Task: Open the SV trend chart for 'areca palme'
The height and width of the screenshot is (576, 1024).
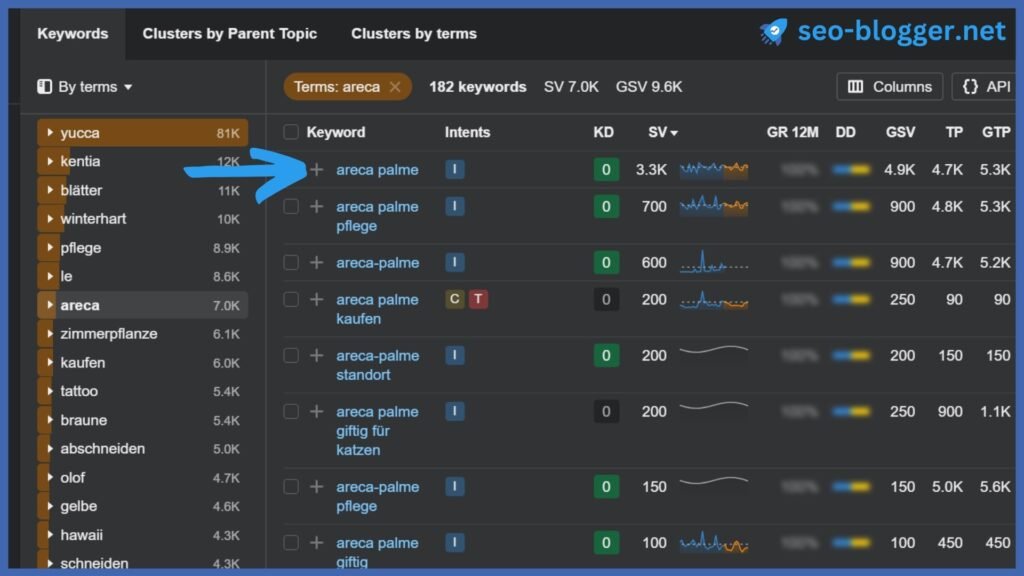Action: tap(714, 170)
